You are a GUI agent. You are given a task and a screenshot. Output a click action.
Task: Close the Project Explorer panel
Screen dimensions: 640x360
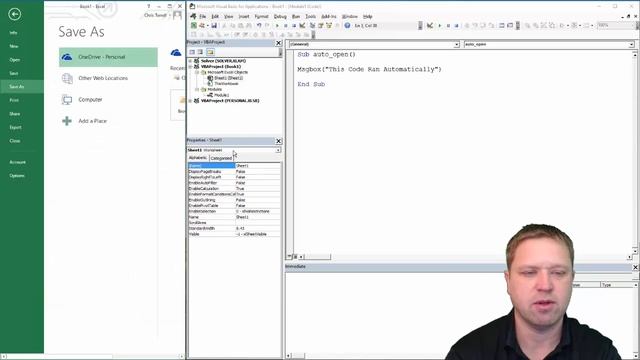pyautogui.click(x=278, y=42)
